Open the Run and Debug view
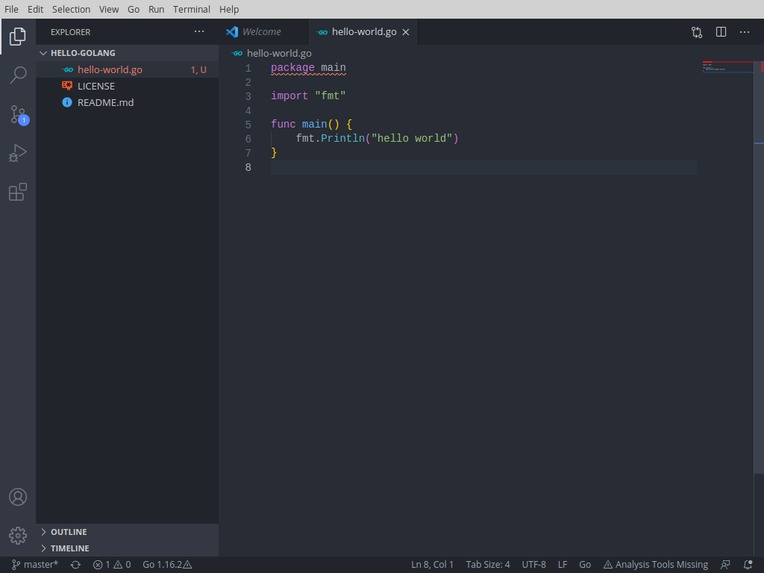Screen dimensions: 764x573 [x=18, y=153]
